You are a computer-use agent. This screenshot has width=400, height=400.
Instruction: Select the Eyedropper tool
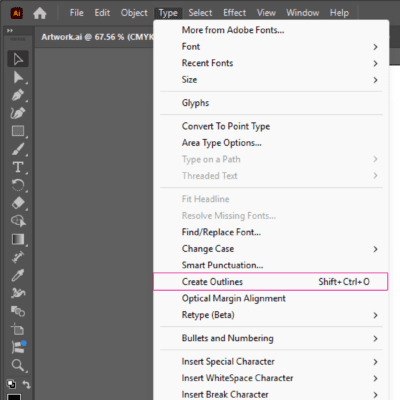pyautogui.click(x=18, y=275)
